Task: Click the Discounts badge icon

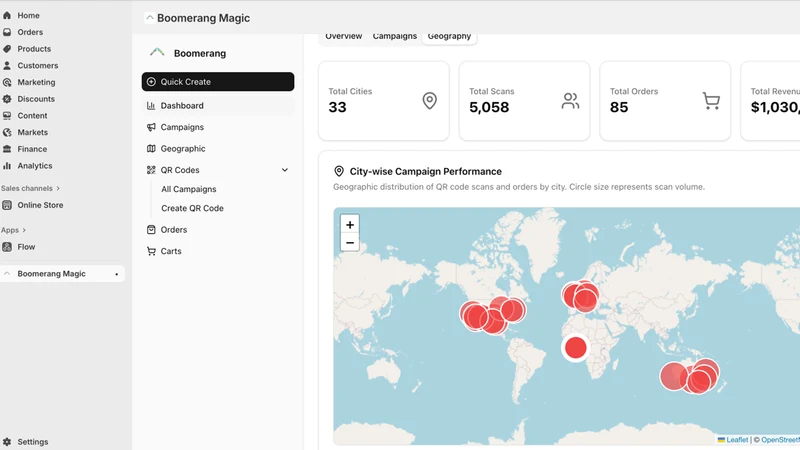Action: click(7, 99)
